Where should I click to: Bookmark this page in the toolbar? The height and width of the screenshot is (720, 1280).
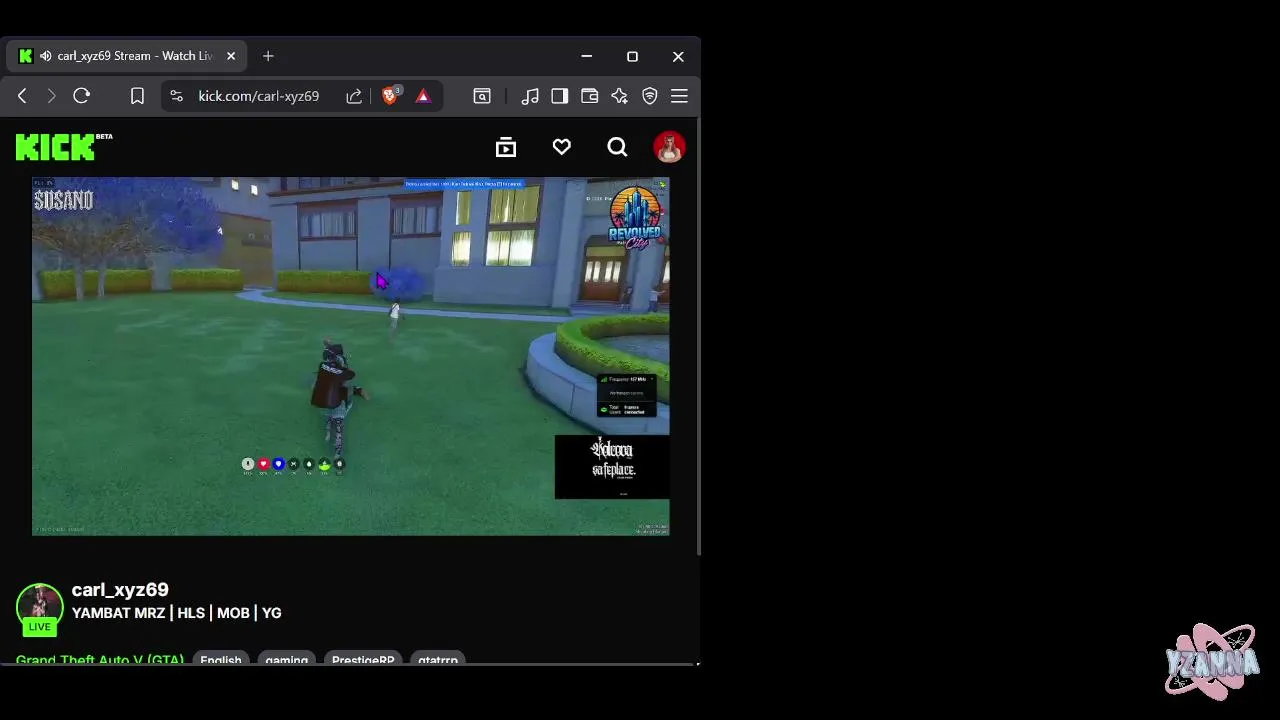coord(137,96)
